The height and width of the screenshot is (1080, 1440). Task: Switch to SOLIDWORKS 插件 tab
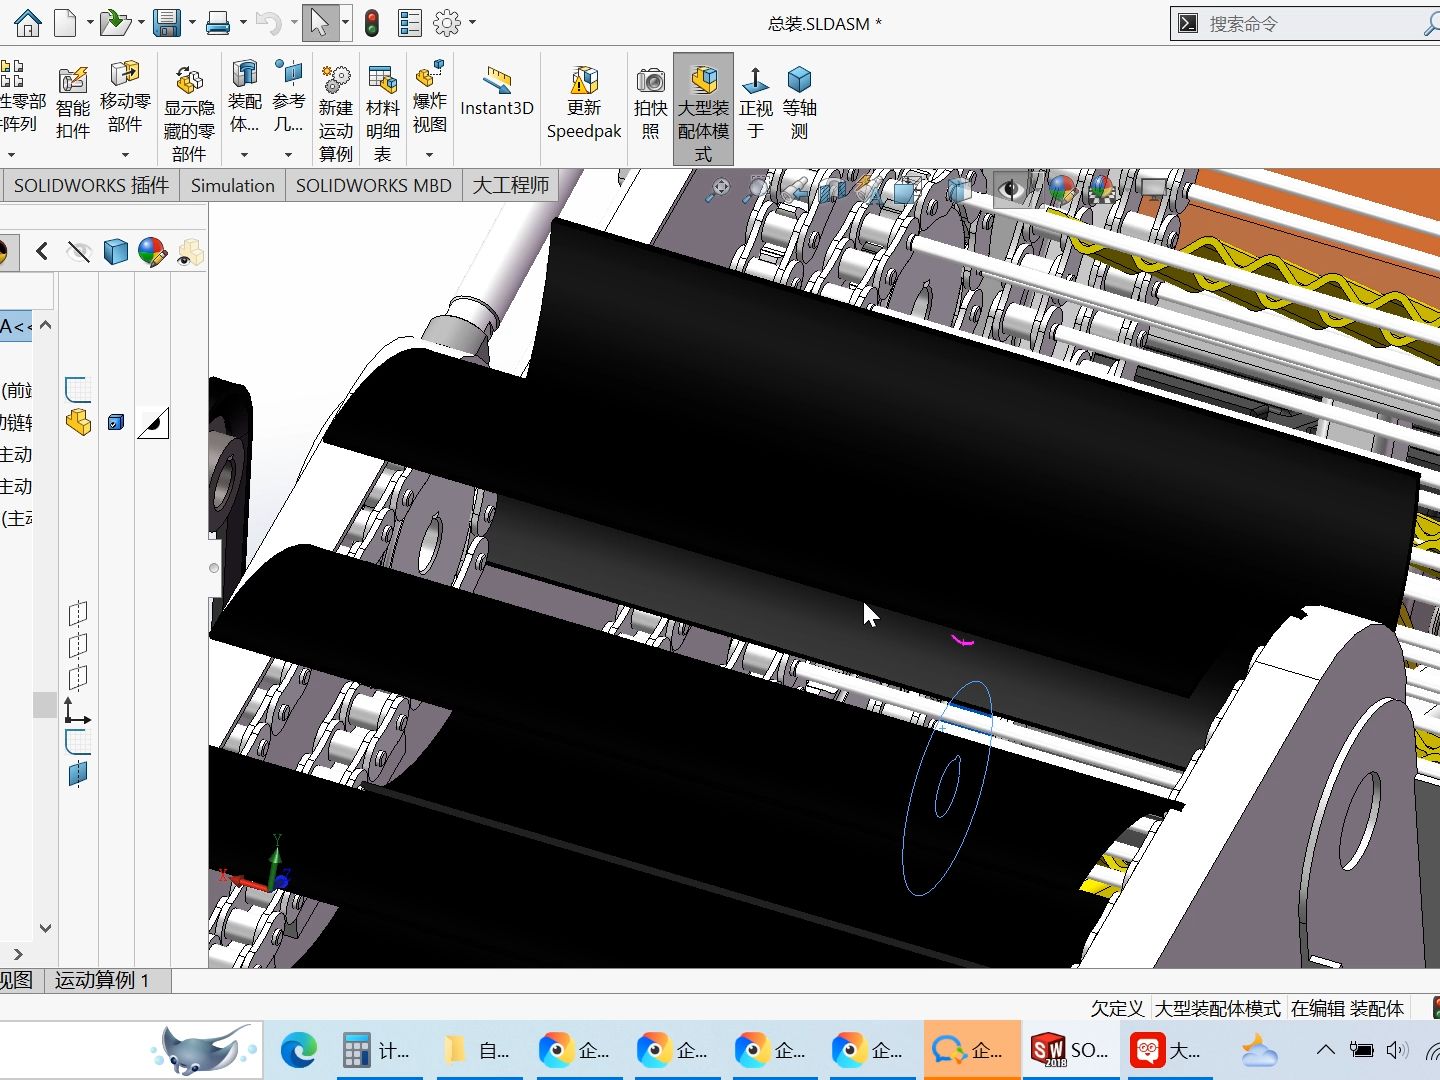coord(91,185)
